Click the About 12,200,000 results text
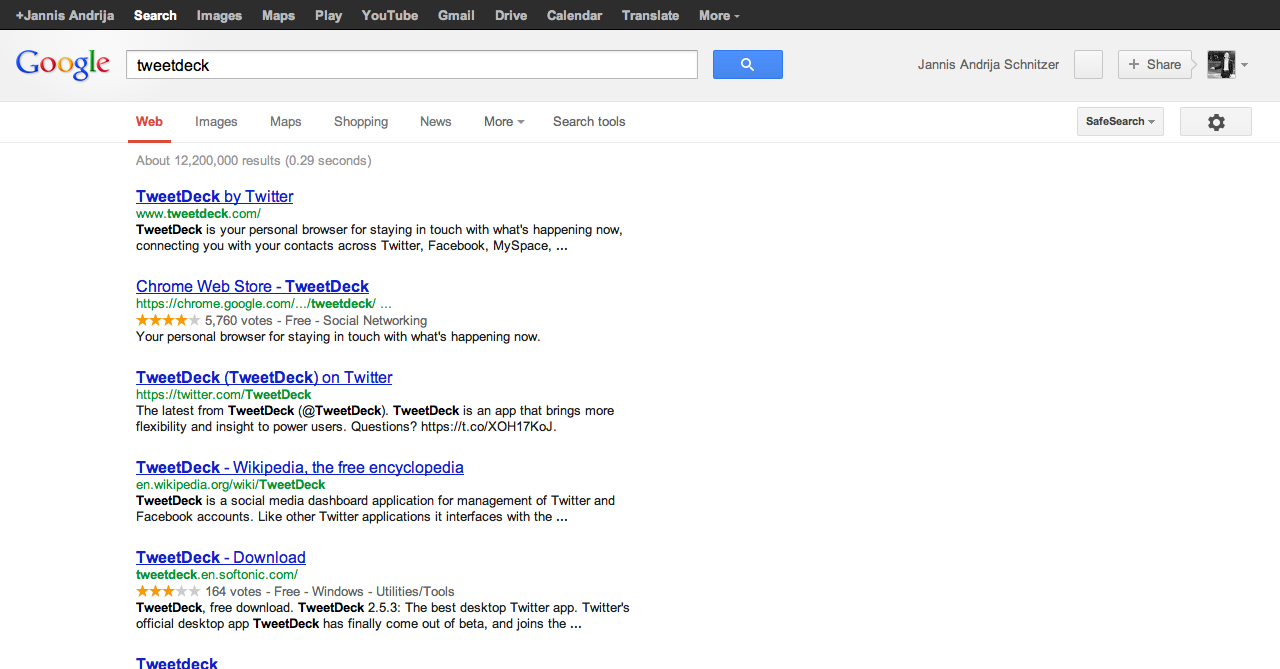This screenshot has width=1280, height=669. (253, 160)
